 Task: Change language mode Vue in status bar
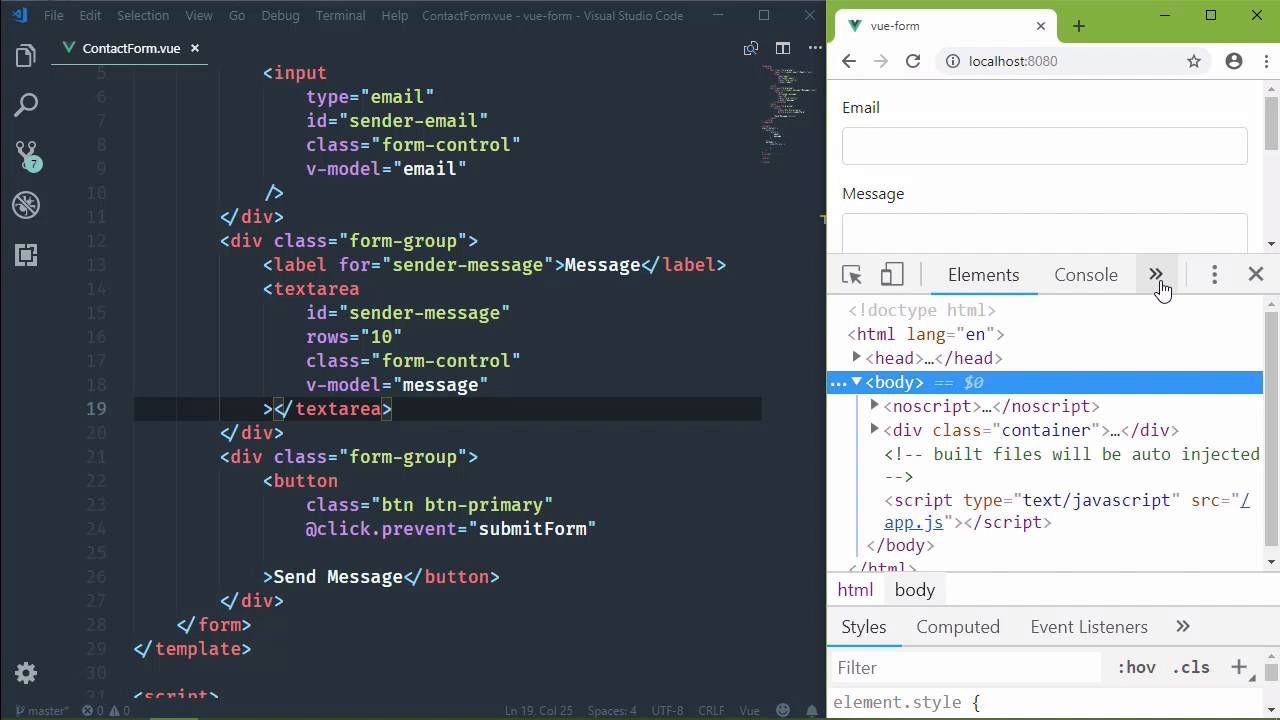point(749,711)
